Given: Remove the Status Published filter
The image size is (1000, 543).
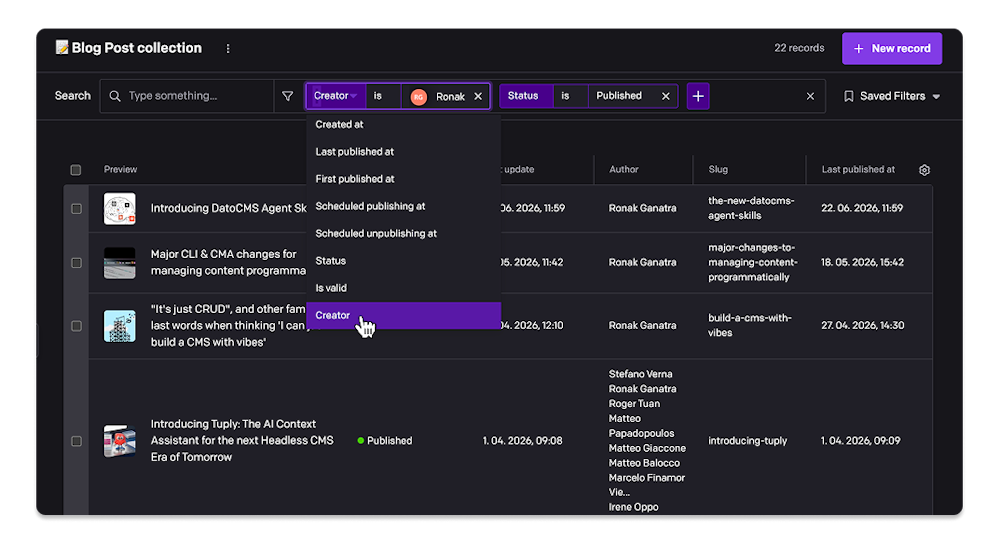Looking at the screenshot, I should pyautogui.click(x=665, y=96).
